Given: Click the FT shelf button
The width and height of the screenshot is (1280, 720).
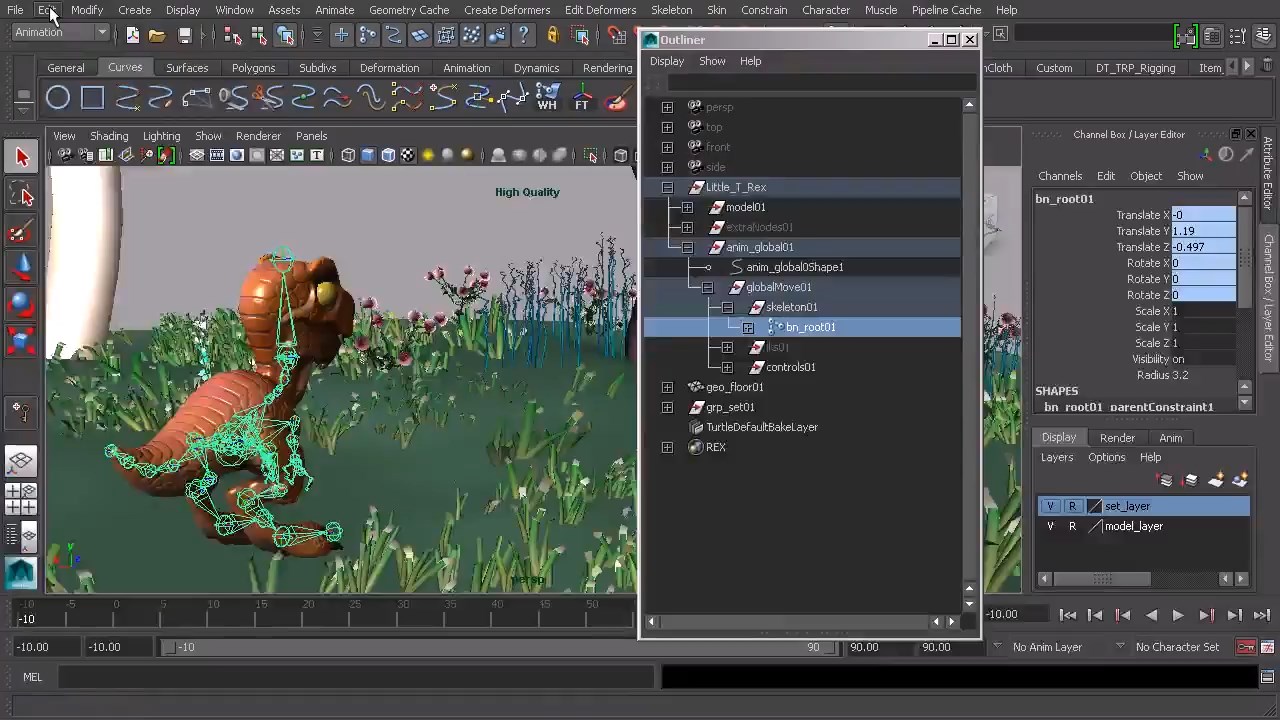Looking at the screenshot, I should tap(582, 98).
